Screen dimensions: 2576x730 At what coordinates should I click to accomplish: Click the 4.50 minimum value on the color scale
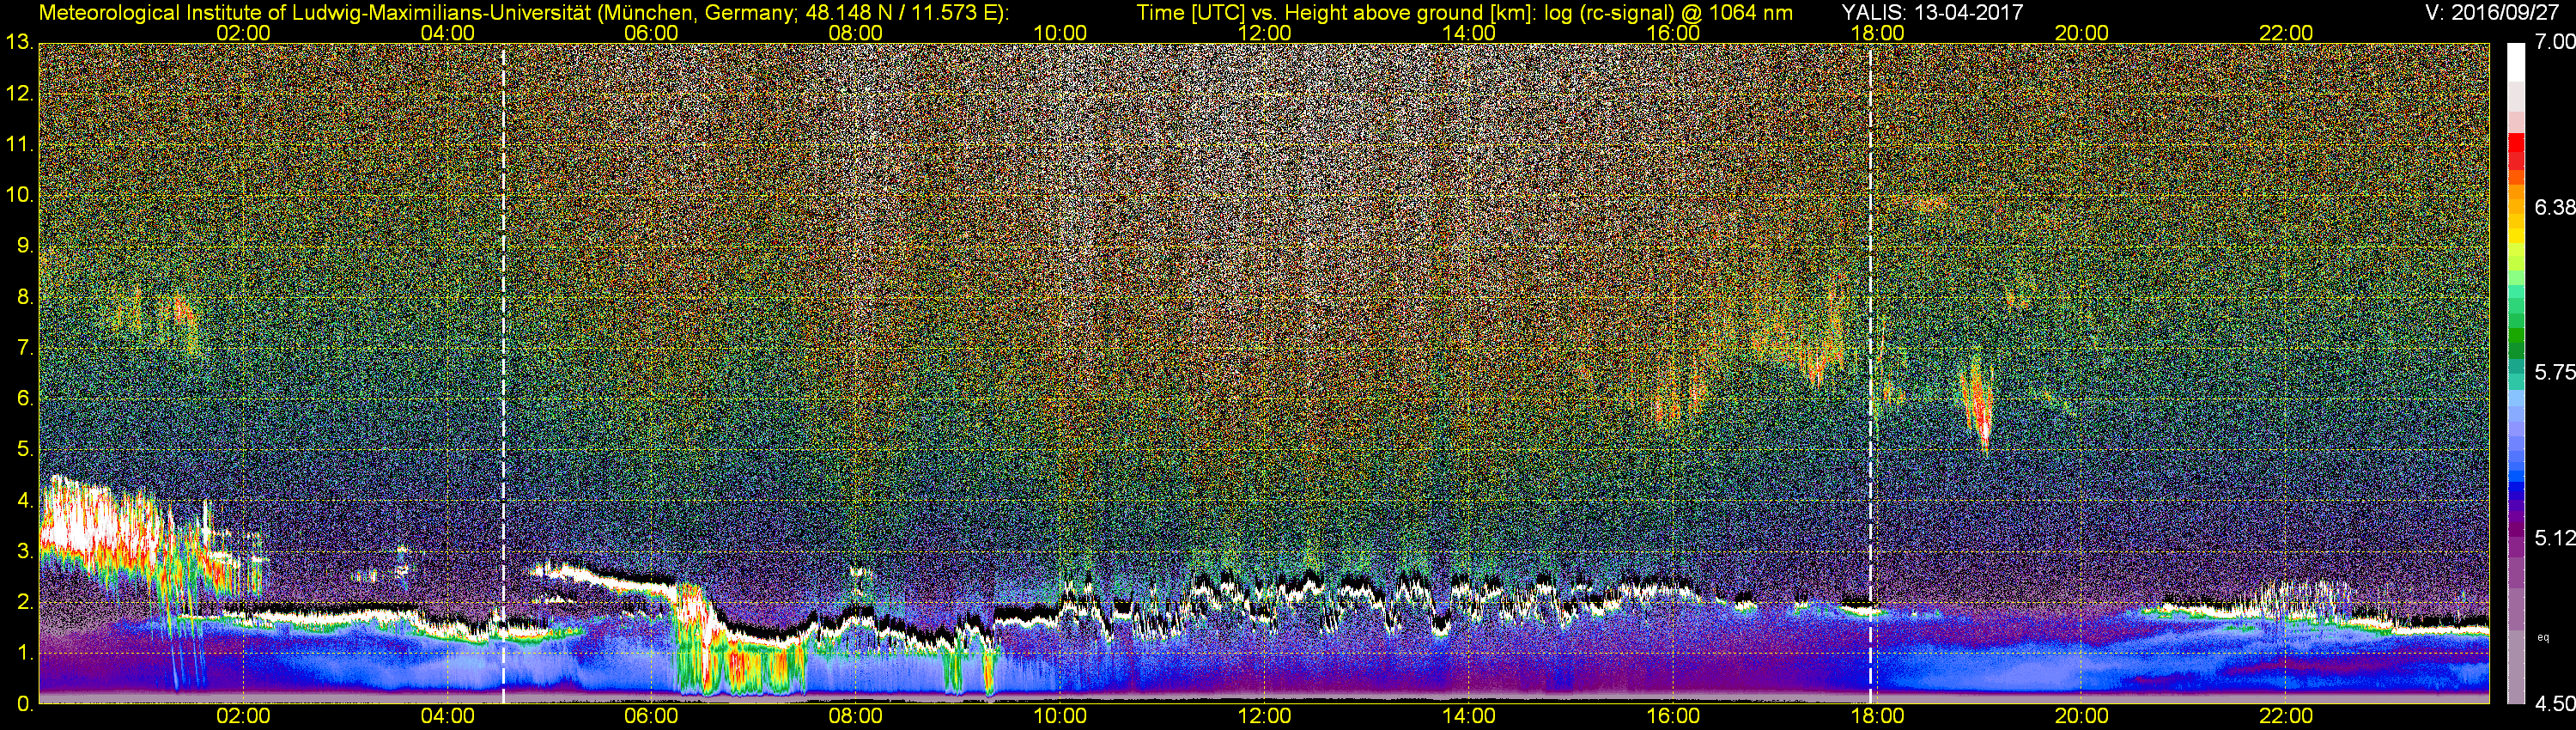coord(2554,704)
